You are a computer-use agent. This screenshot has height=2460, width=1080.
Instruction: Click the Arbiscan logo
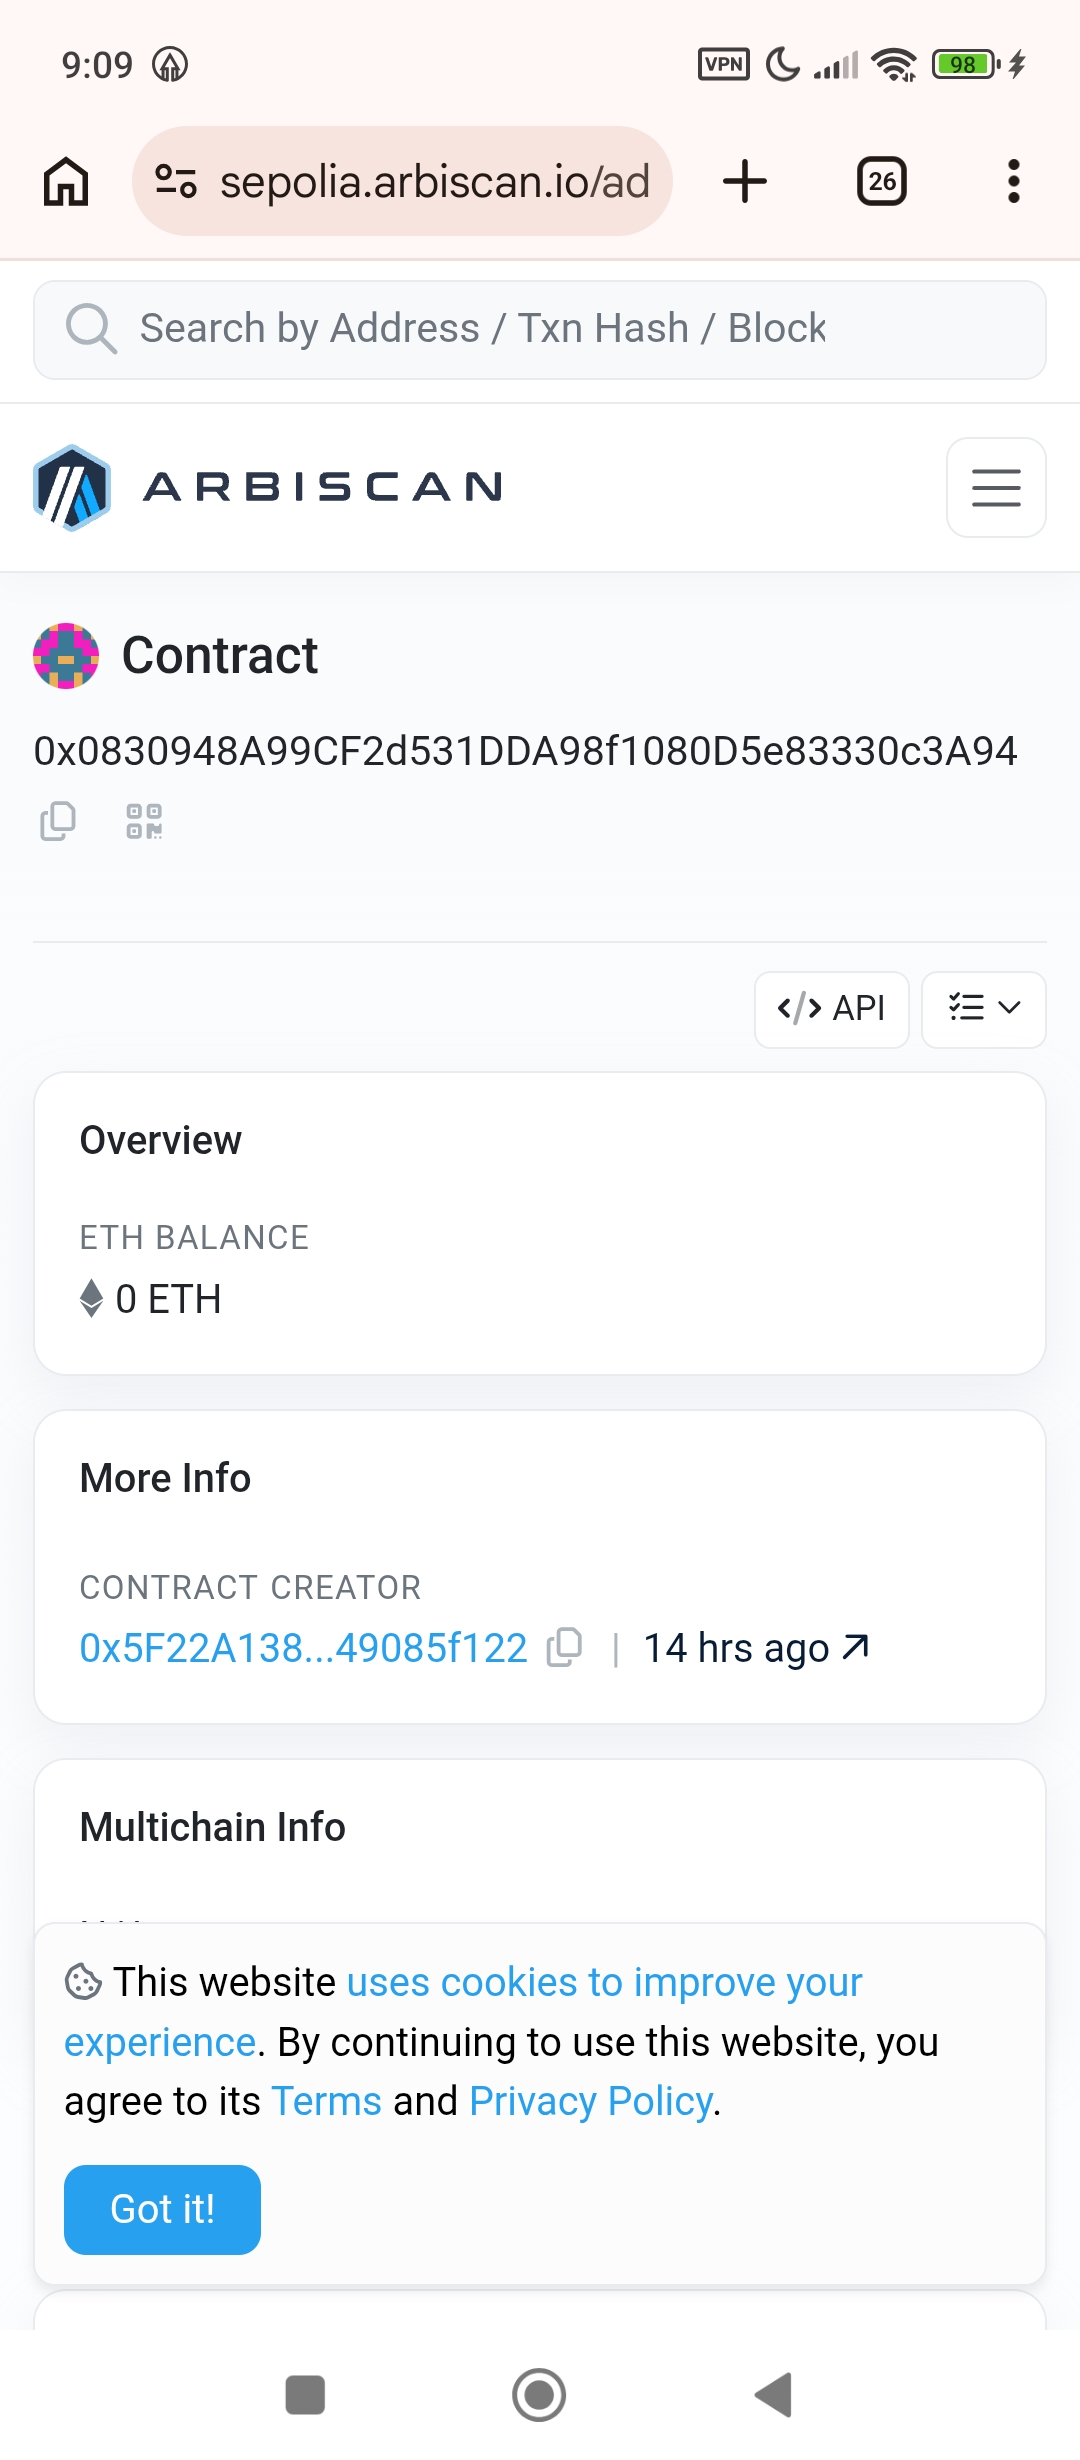coord(268,487)
